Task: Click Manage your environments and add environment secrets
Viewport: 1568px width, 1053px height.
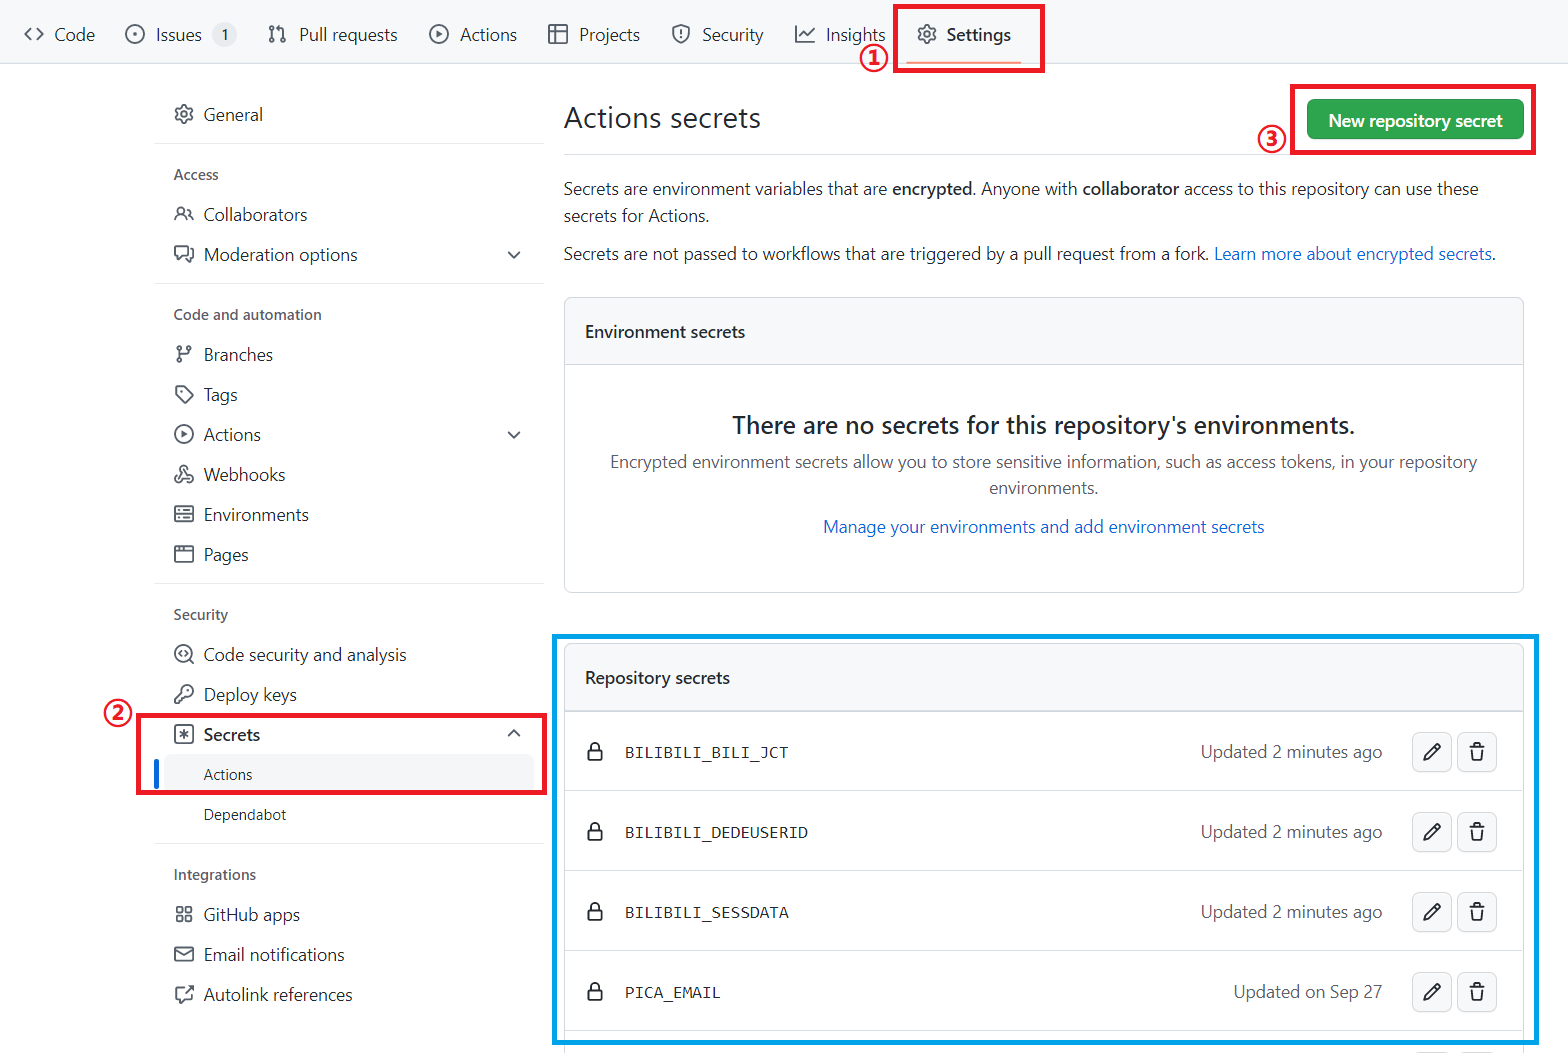Action: click(1043, 527)
